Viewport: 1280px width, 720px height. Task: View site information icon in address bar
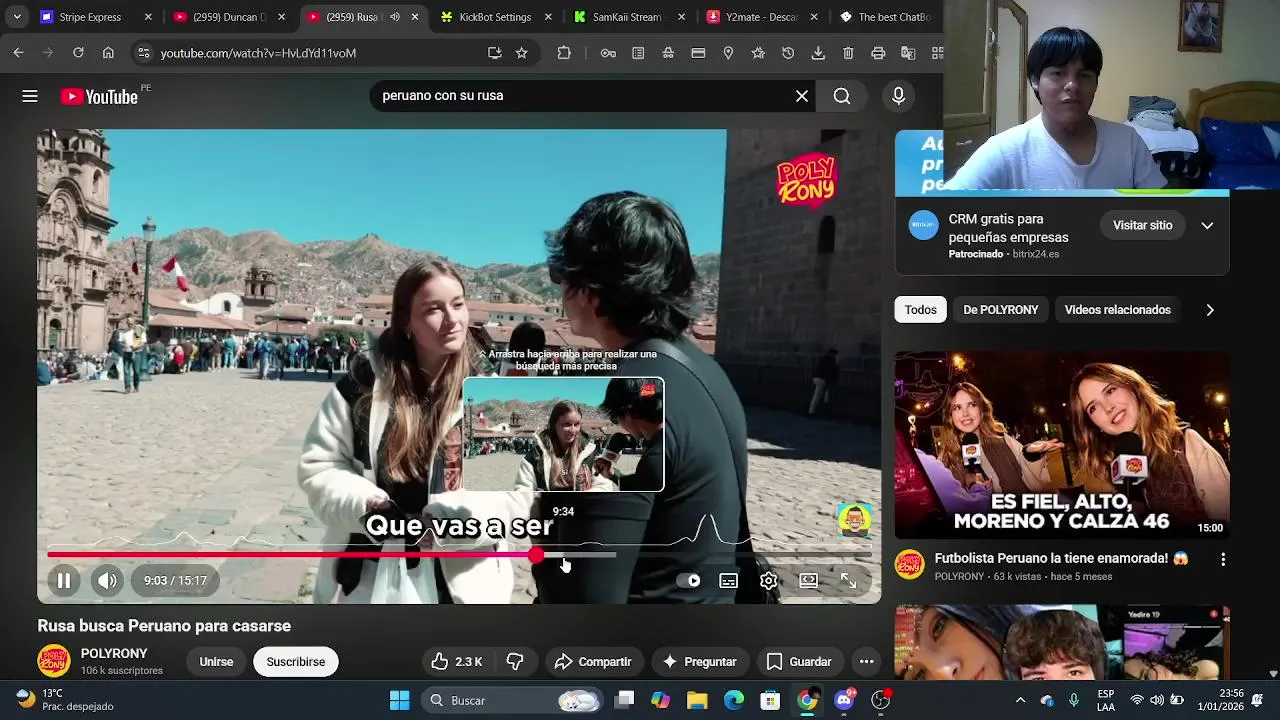(143, 53)
